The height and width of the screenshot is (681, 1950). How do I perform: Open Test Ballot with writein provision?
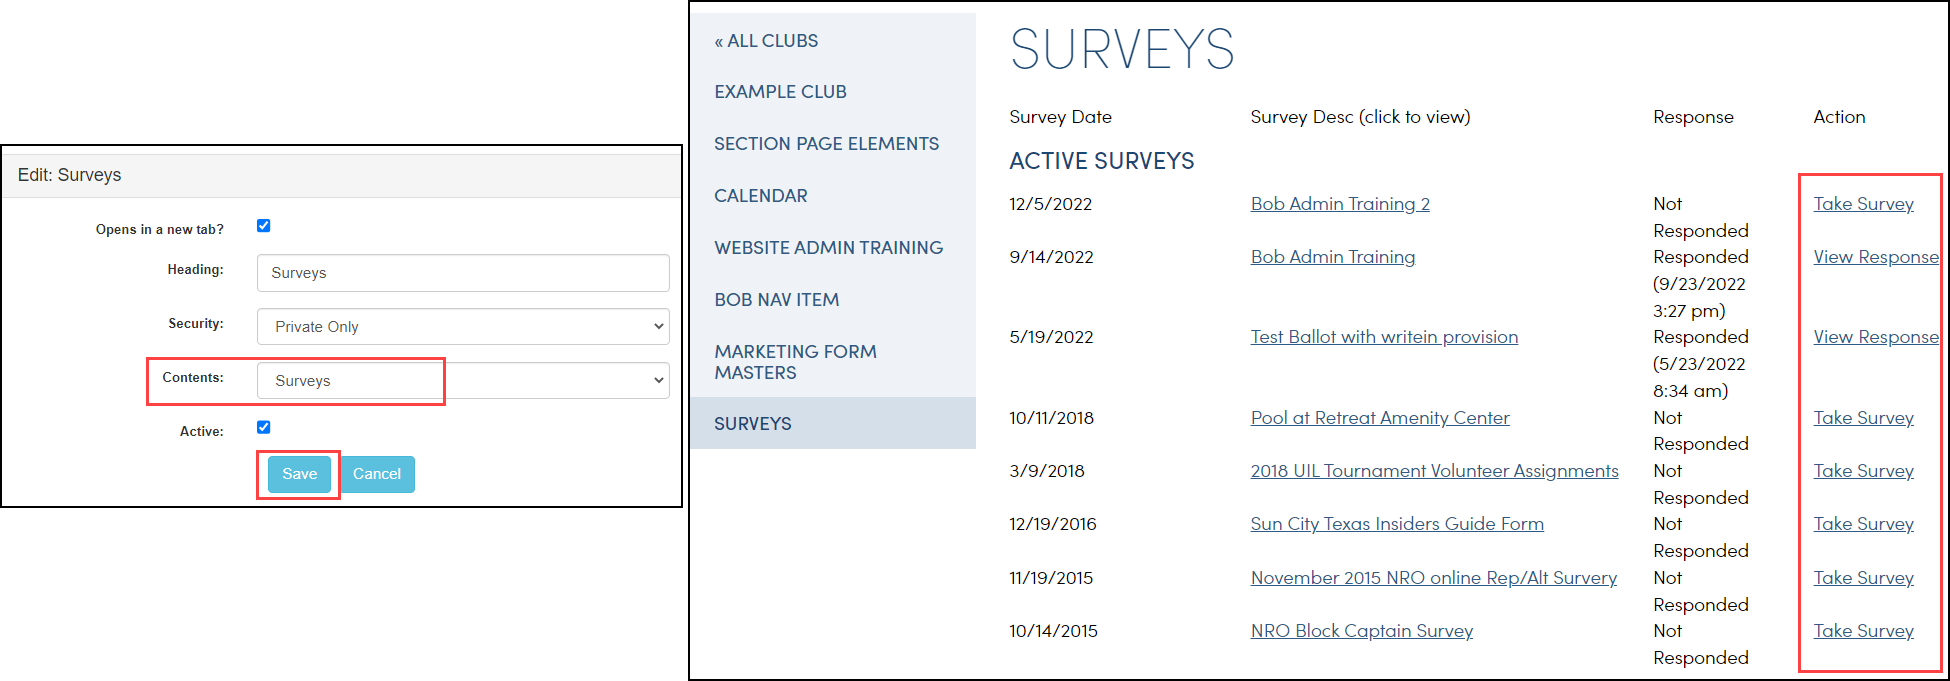pyautogui.click(x=1384, y=337)
